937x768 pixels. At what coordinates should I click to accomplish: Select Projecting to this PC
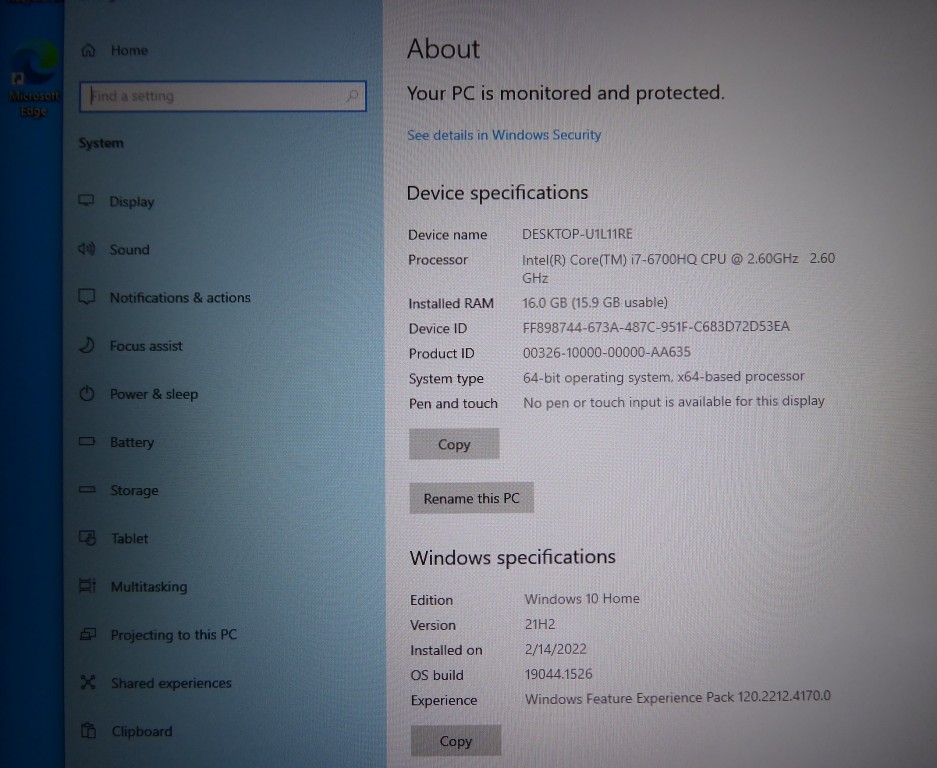point(174,635)
